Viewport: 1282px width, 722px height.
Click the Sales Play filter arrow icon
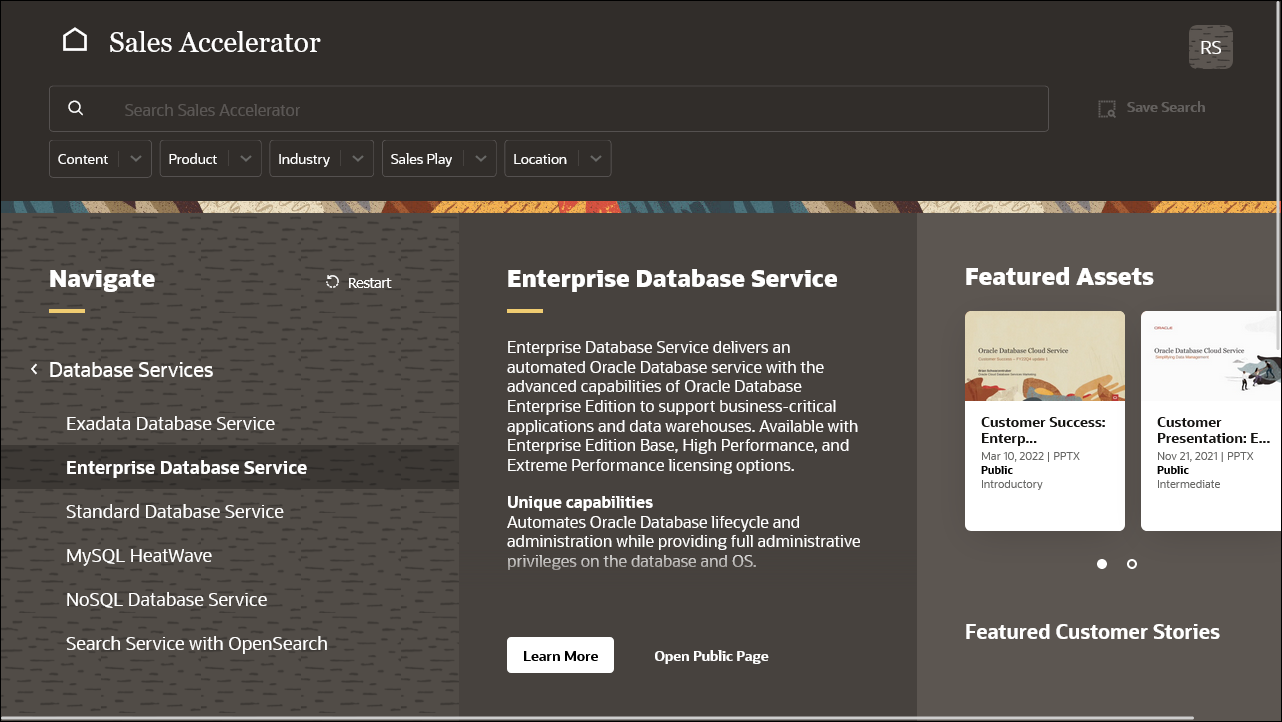coord(480,158)
